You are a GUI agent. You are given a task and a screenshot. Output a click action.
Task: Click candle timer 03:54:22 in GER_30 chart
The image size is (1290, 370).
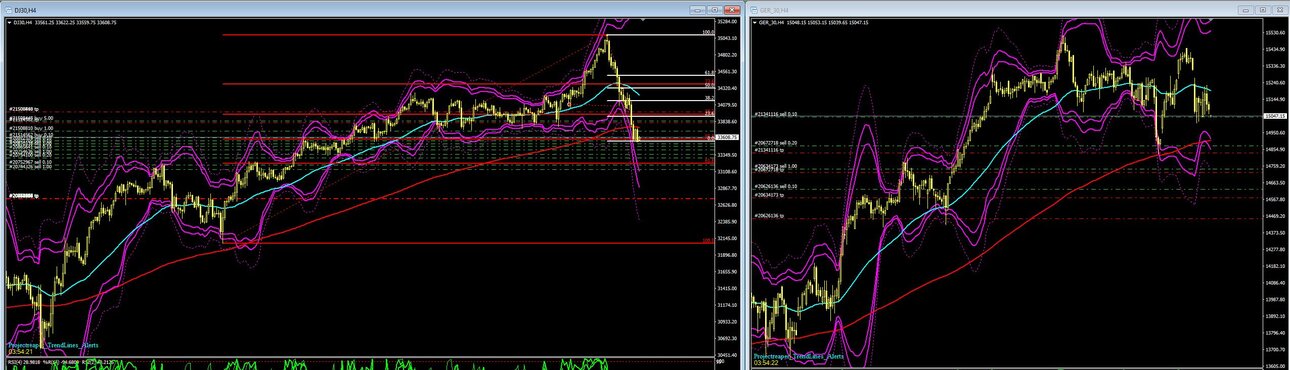(767, 363)
